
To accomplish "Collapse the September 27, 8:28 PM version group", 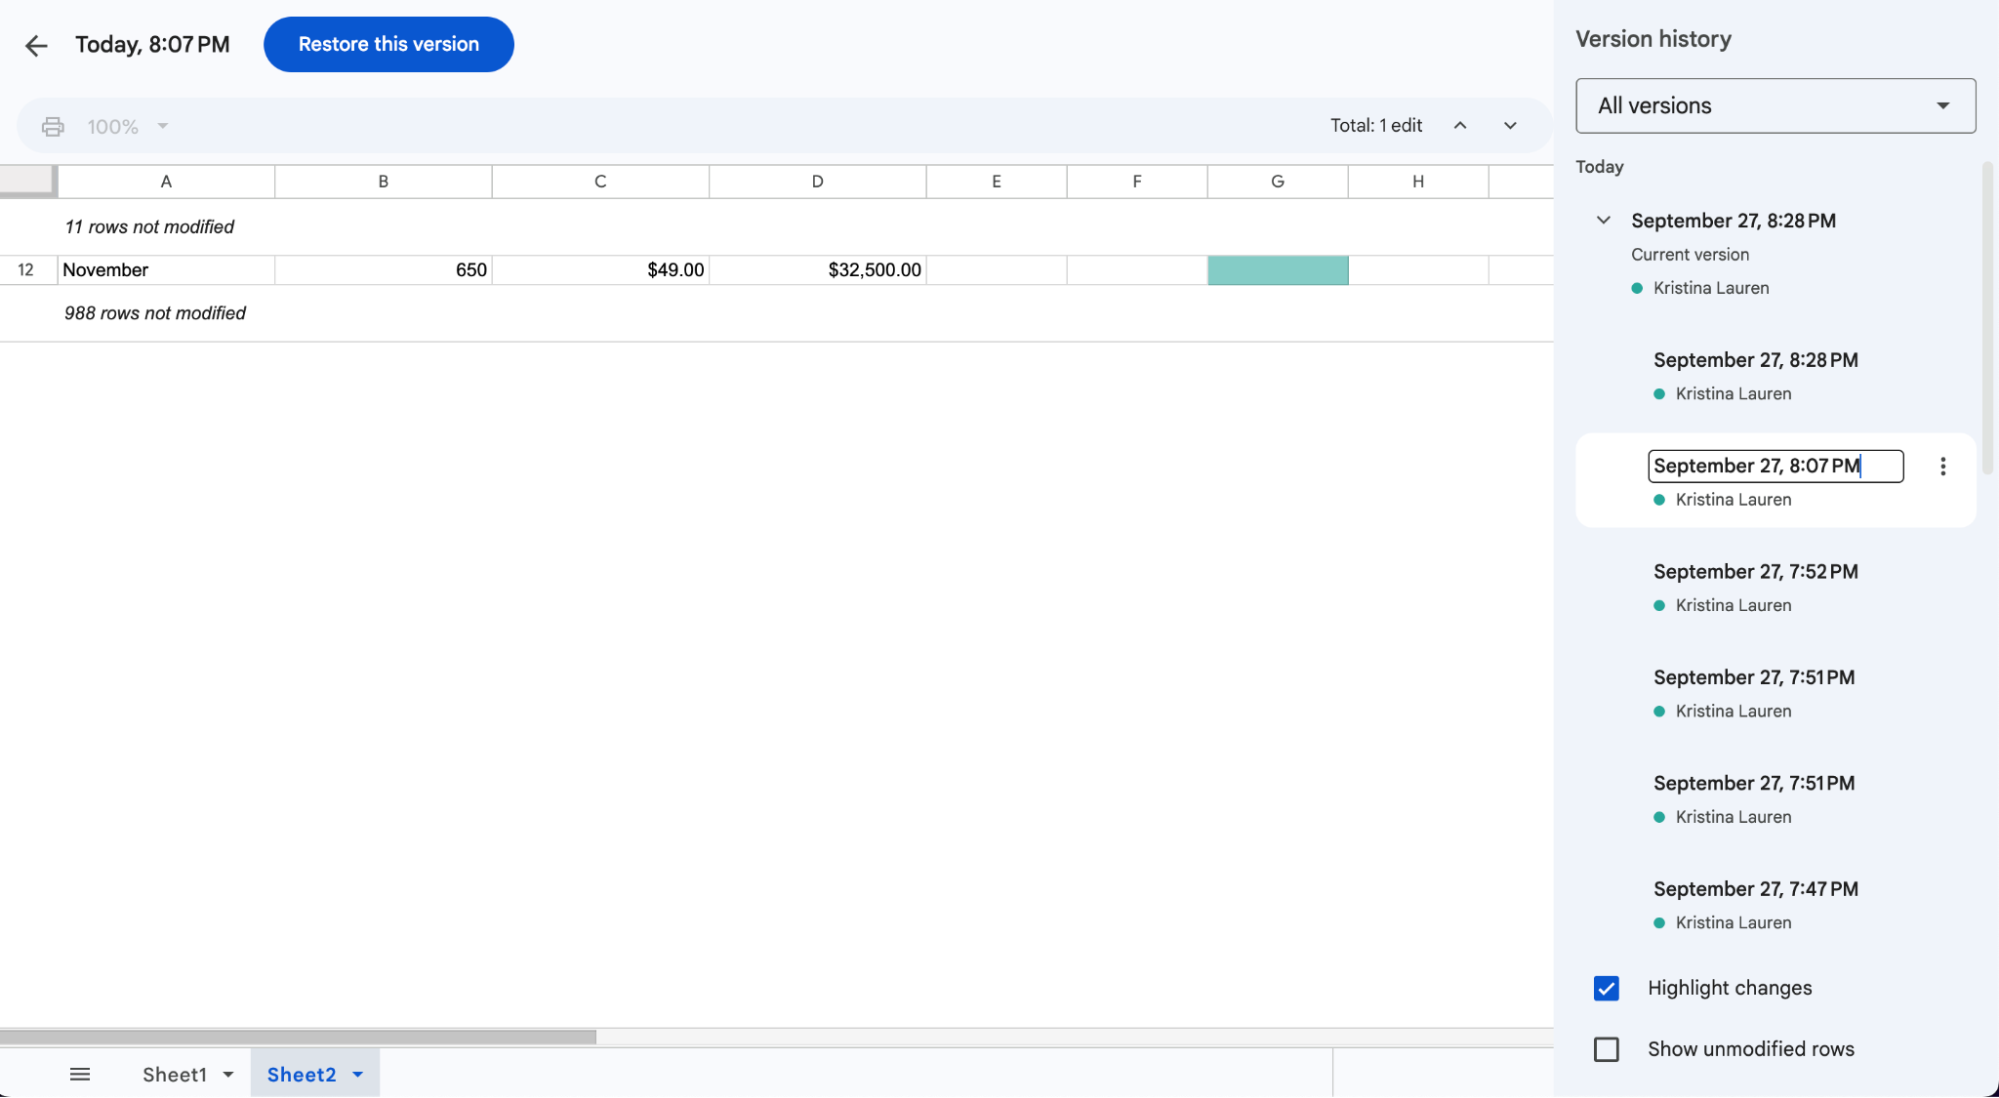I will click(x=1603, y=220).
